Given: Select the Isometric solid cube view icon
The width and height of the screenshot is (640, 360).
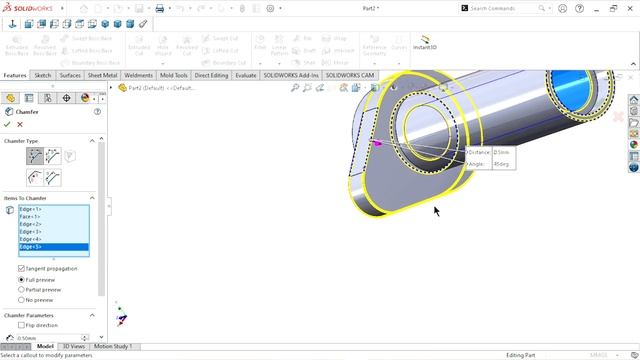Looking at the screenshot, I should coord(105,24).
